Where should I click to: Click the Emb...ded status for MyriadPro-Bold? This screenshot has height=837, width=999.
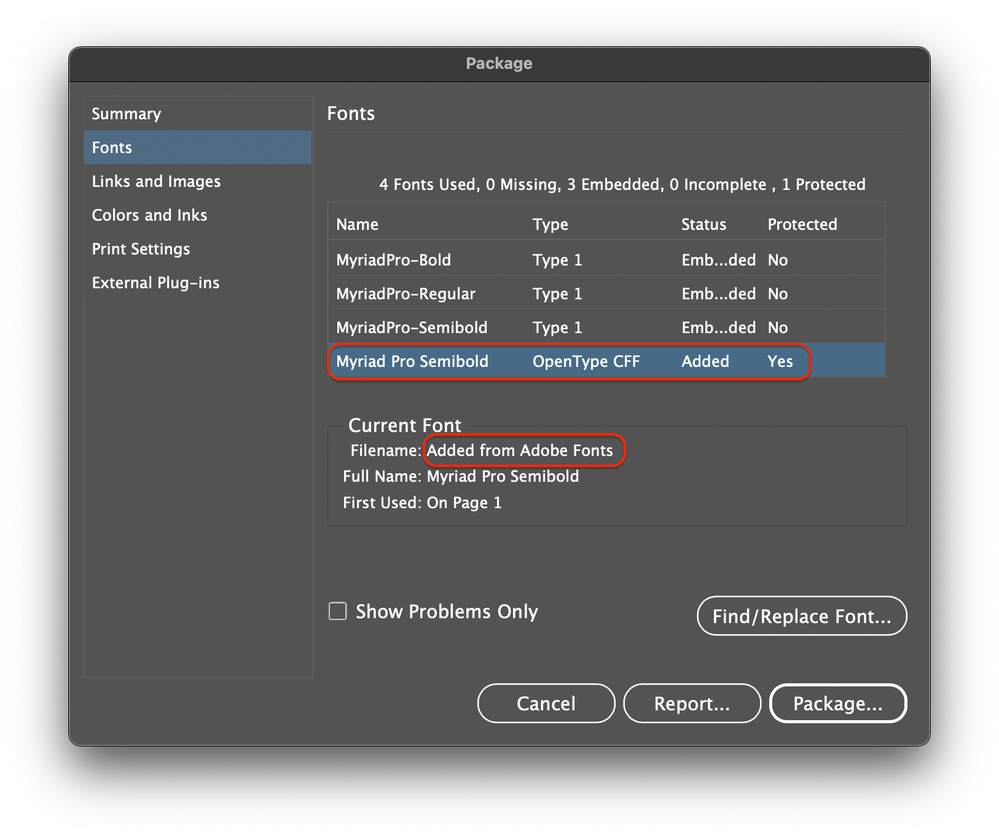(718, 259)
